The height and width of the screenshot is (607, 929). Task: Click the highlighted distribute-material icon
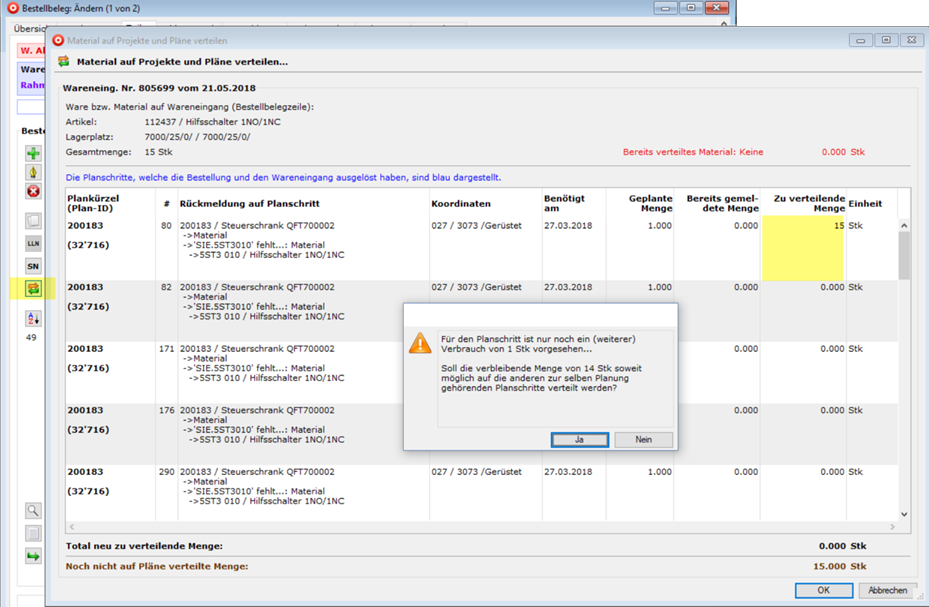[33, 290]
